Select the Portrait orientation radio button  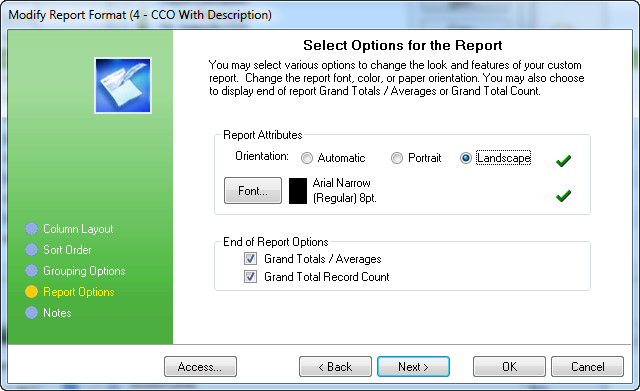pos(397,158)
